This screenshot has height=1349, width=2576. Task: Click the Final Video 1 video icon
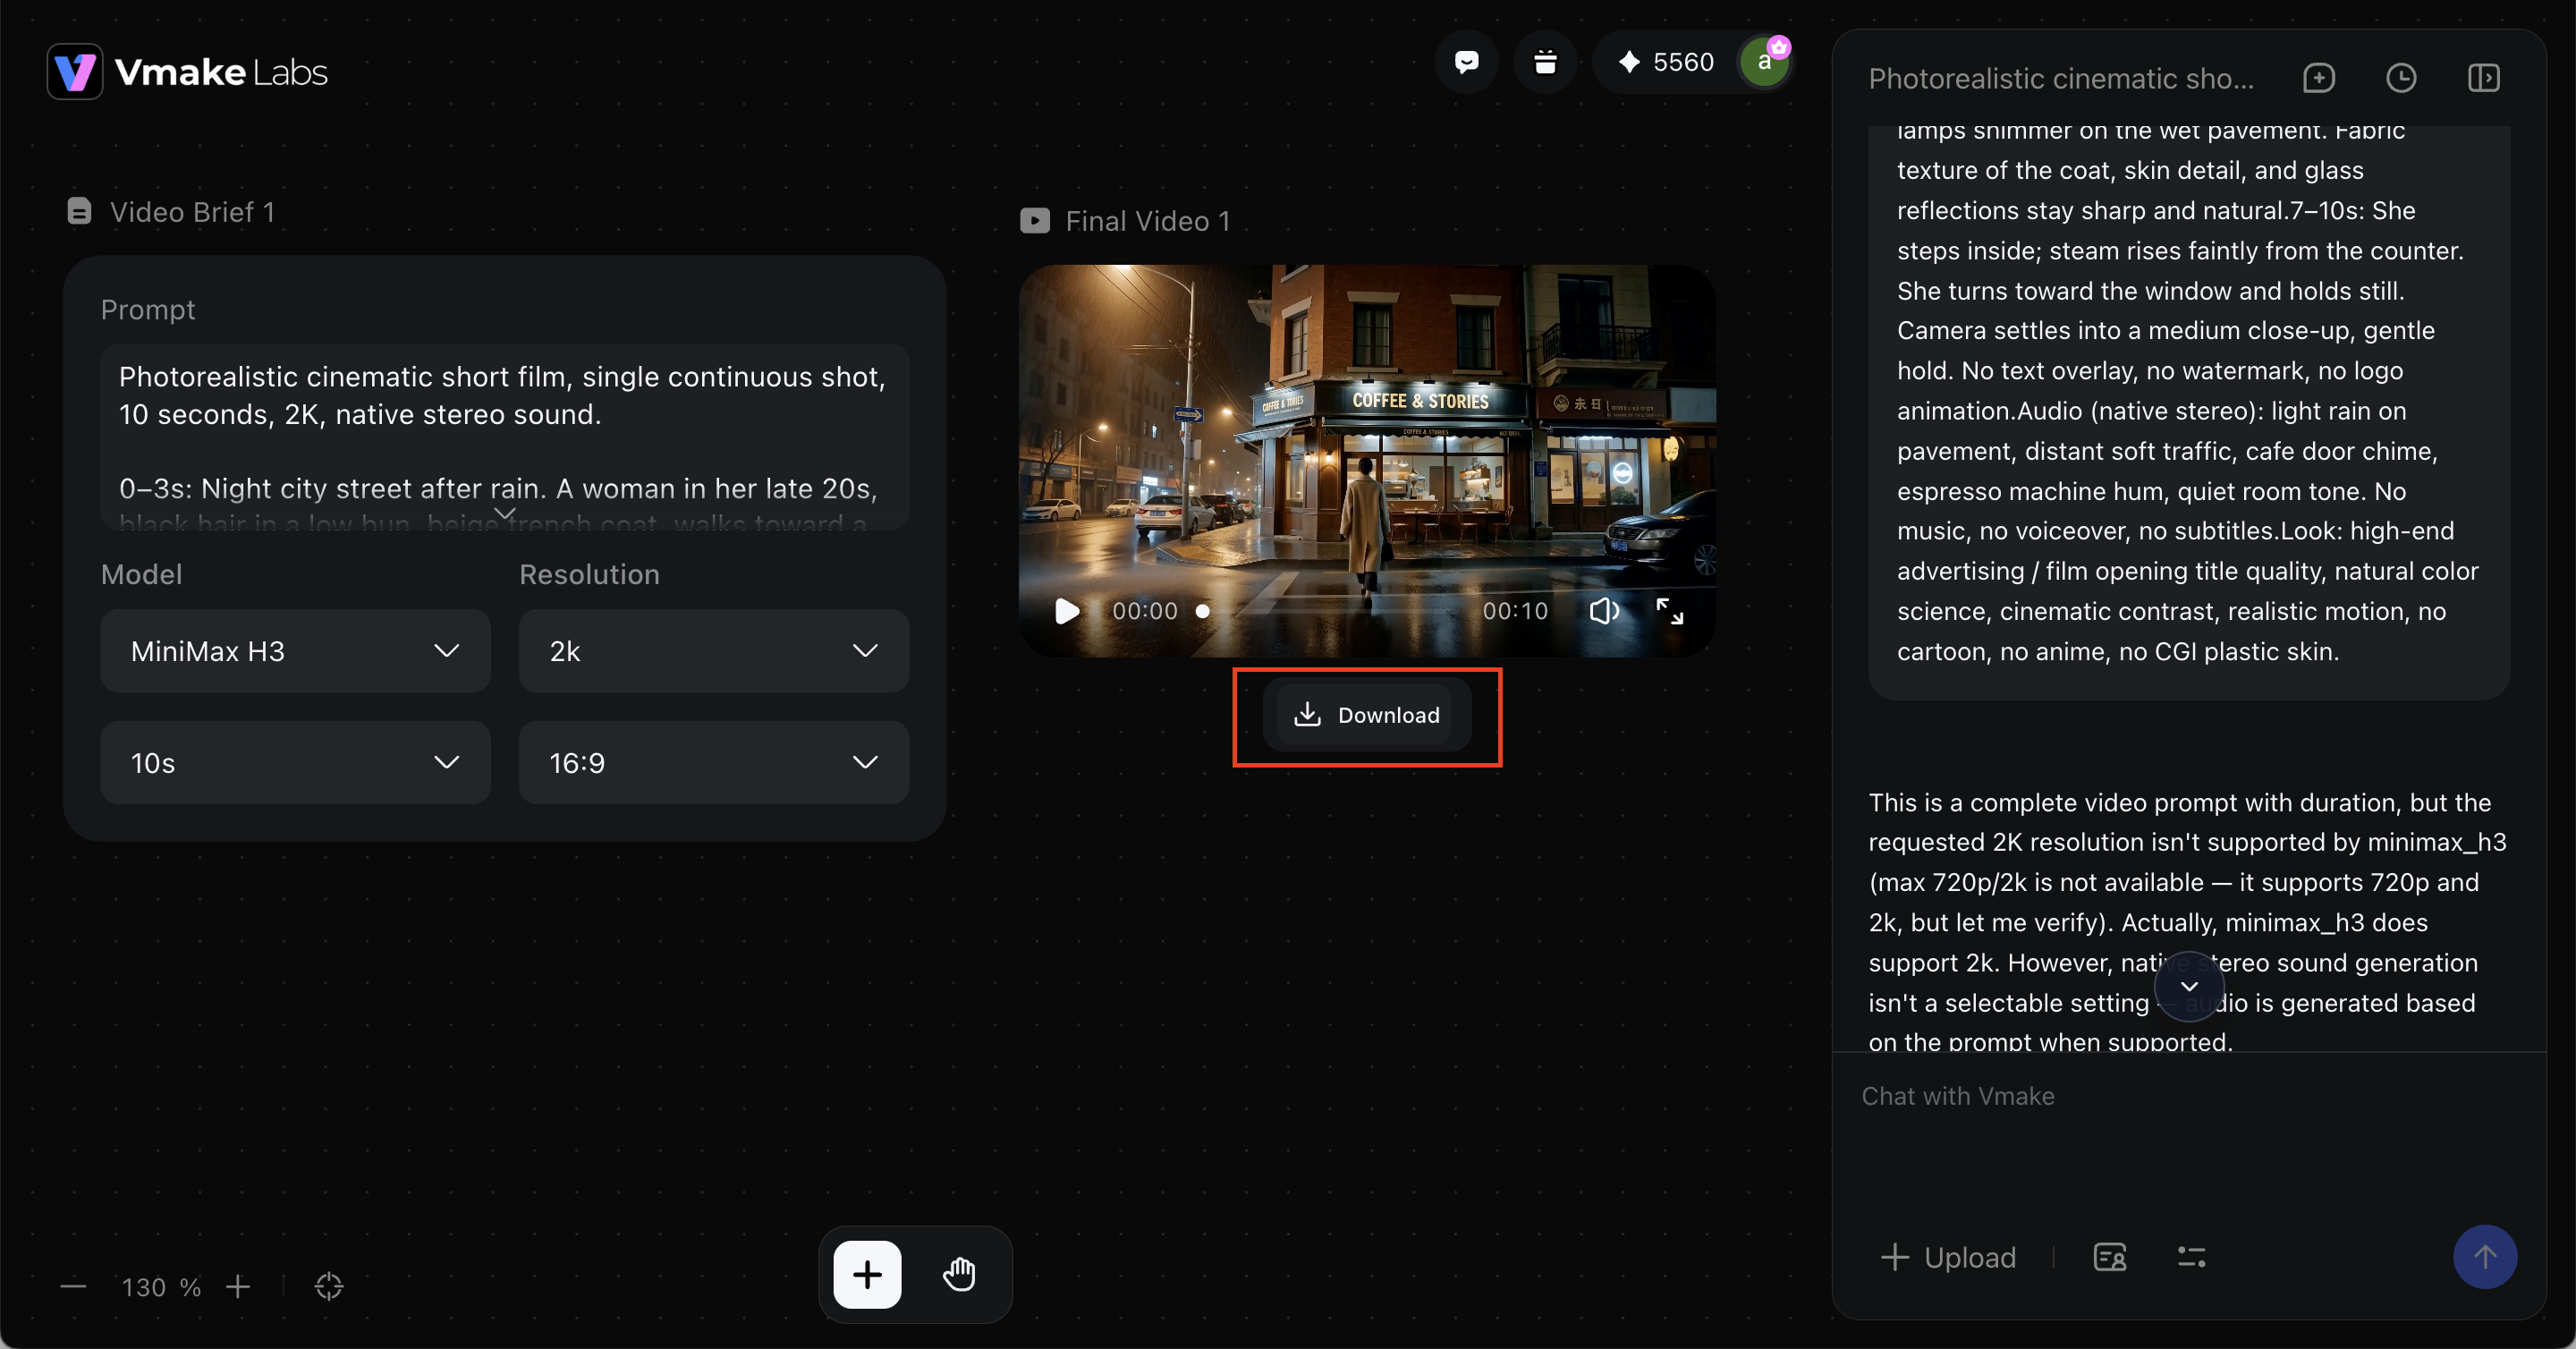(x=1035, y=221)
